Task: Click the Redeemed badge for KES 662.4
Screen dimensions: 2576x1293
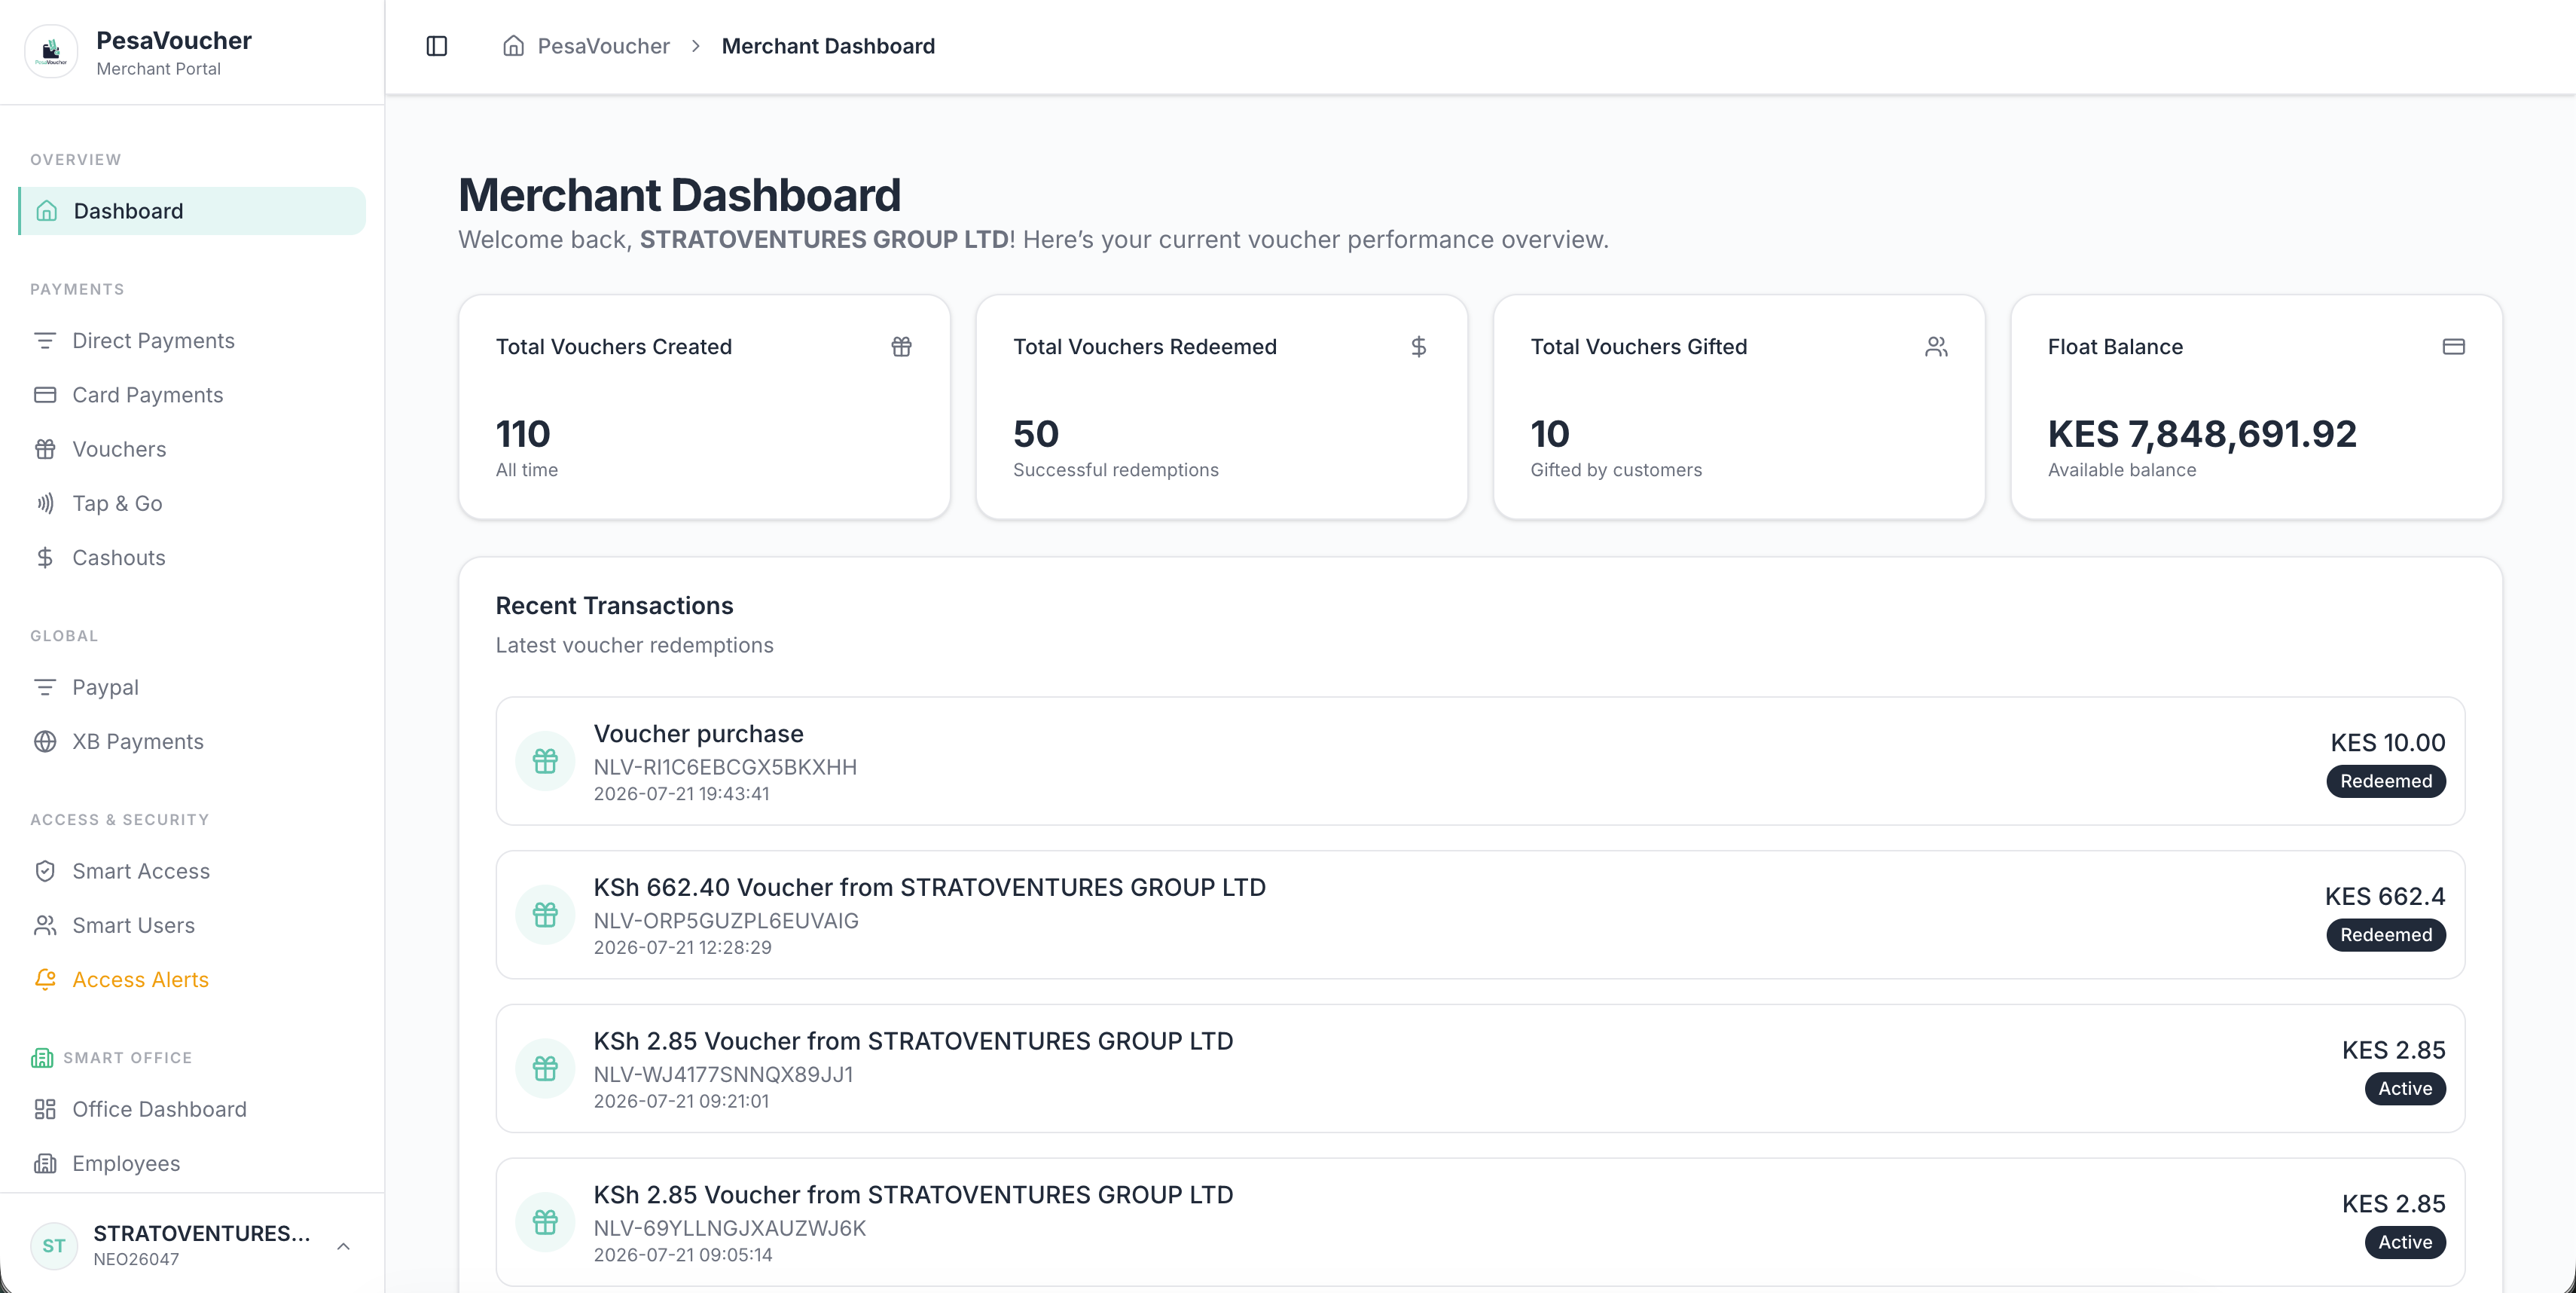Action: [2386, 935]
